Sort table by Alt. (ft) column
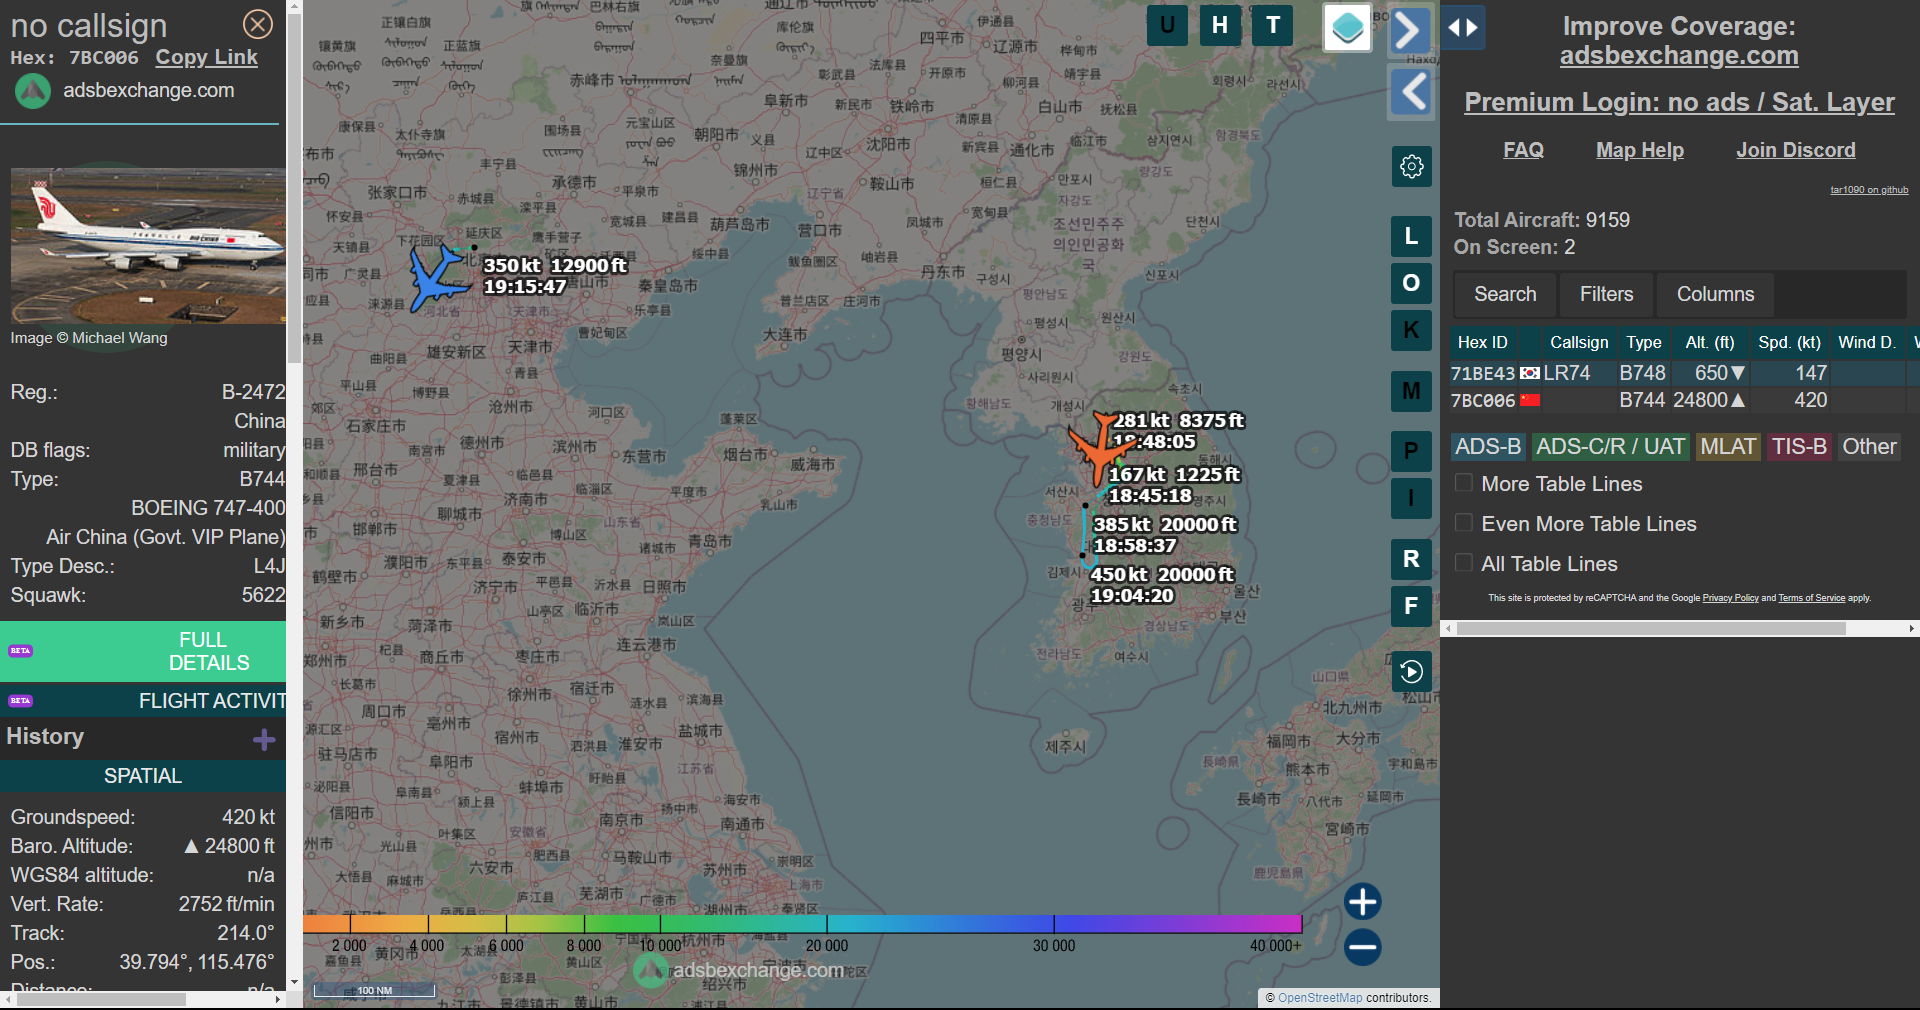This screenshot has width=1920, height=1010. [1709, 342]
